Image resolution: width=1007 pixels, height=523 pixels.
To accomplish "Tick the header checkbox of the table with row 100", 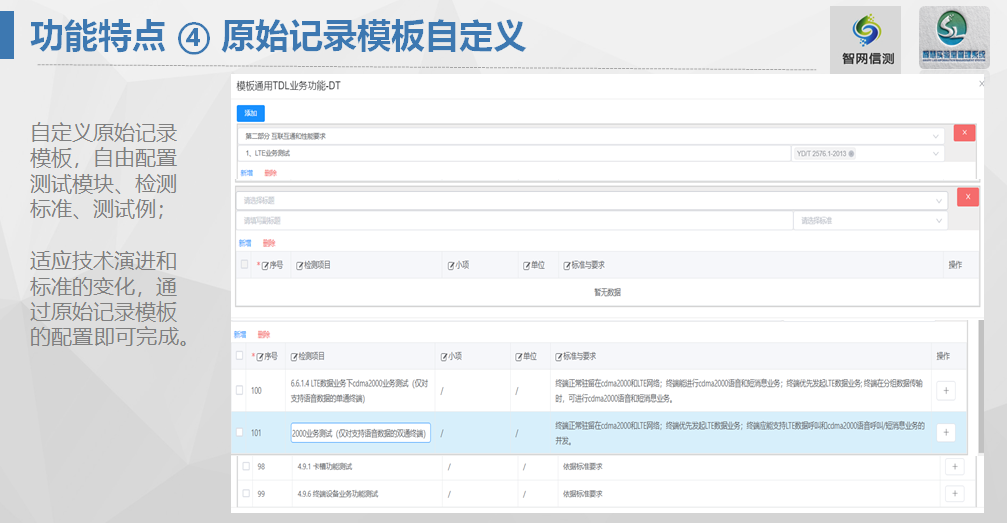I will coord(240,355).
